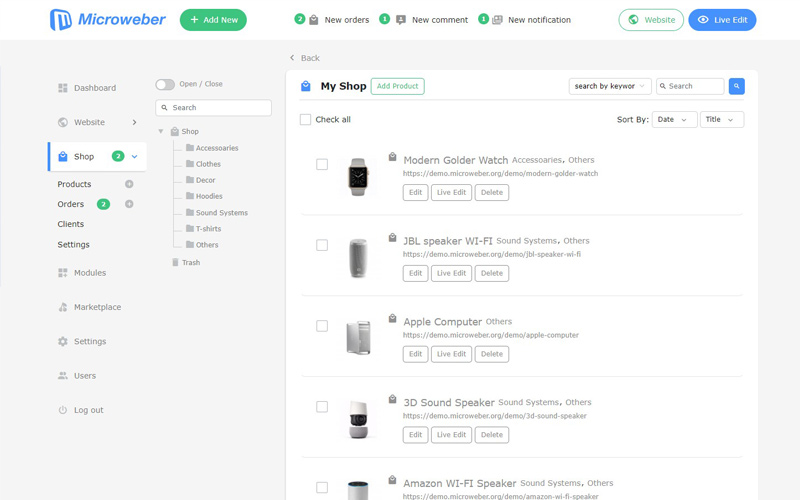This screenshot has width=800, height=500.
Task: Click the Add Product button
Action: click(x=397, y=86)
